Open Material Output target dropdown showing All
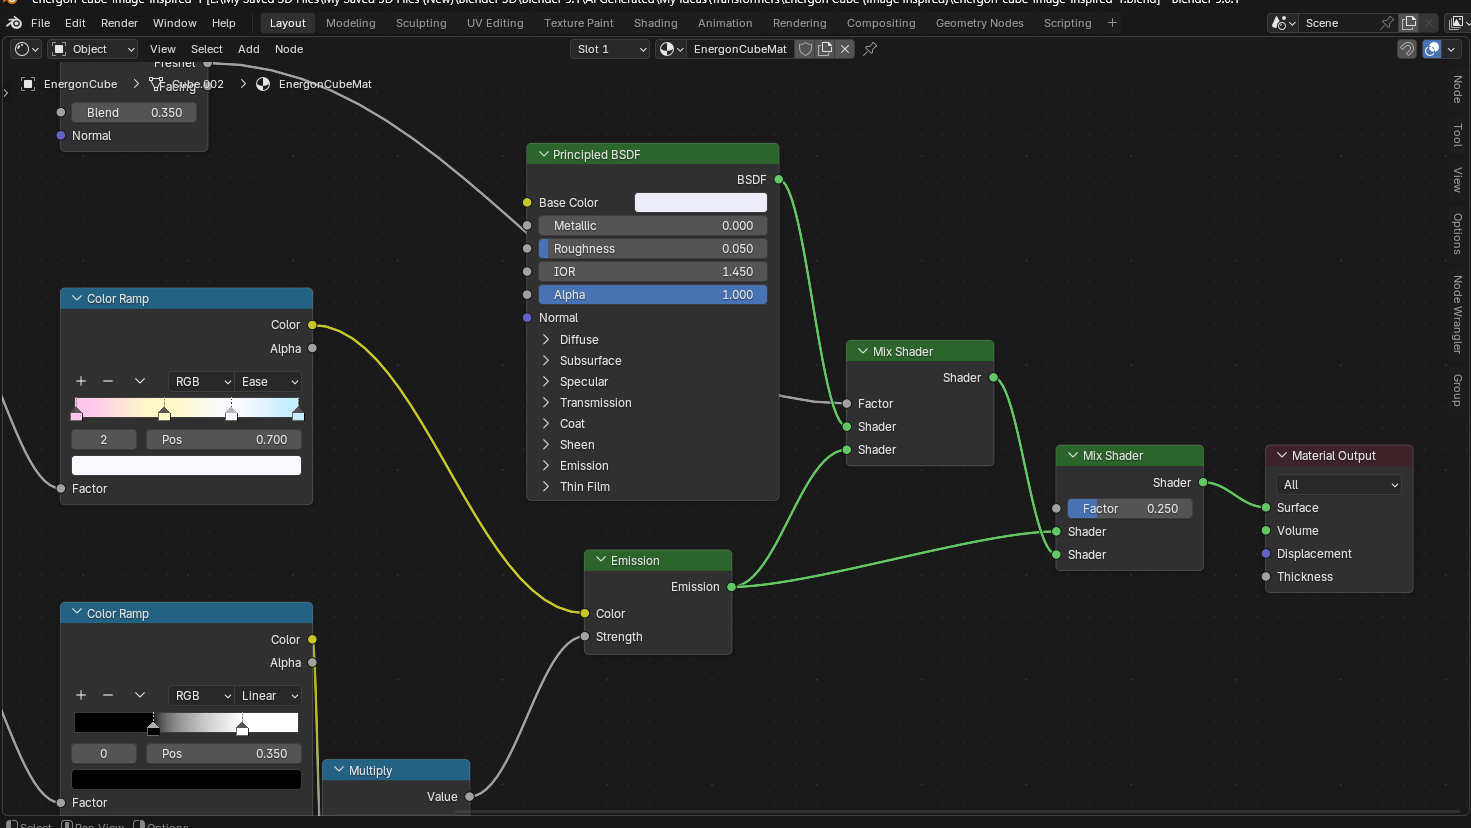Viewport: 1471px width, 828px height. [1338, 485]
